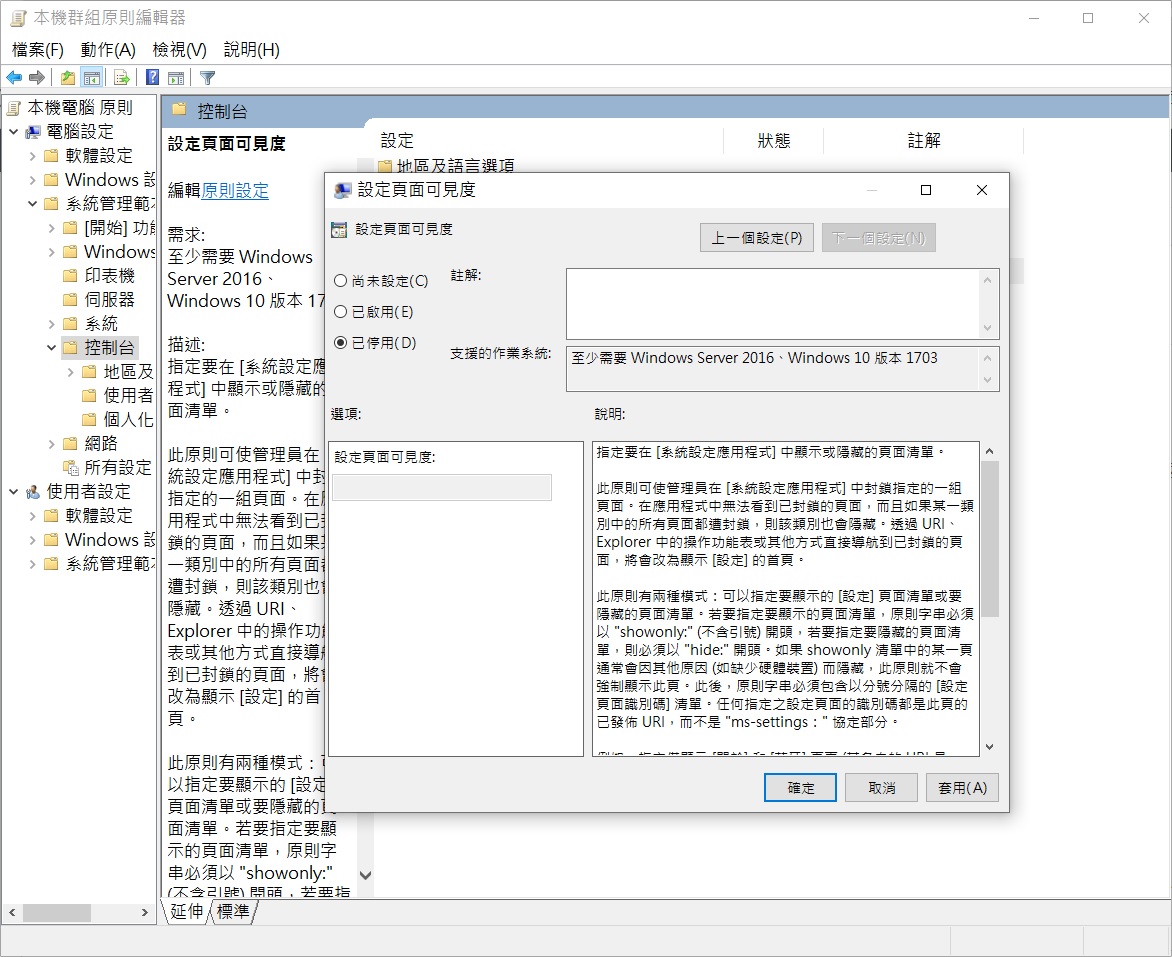Open the 說明(H) menu
The image size is (1172, 957).
coord(251,50)
